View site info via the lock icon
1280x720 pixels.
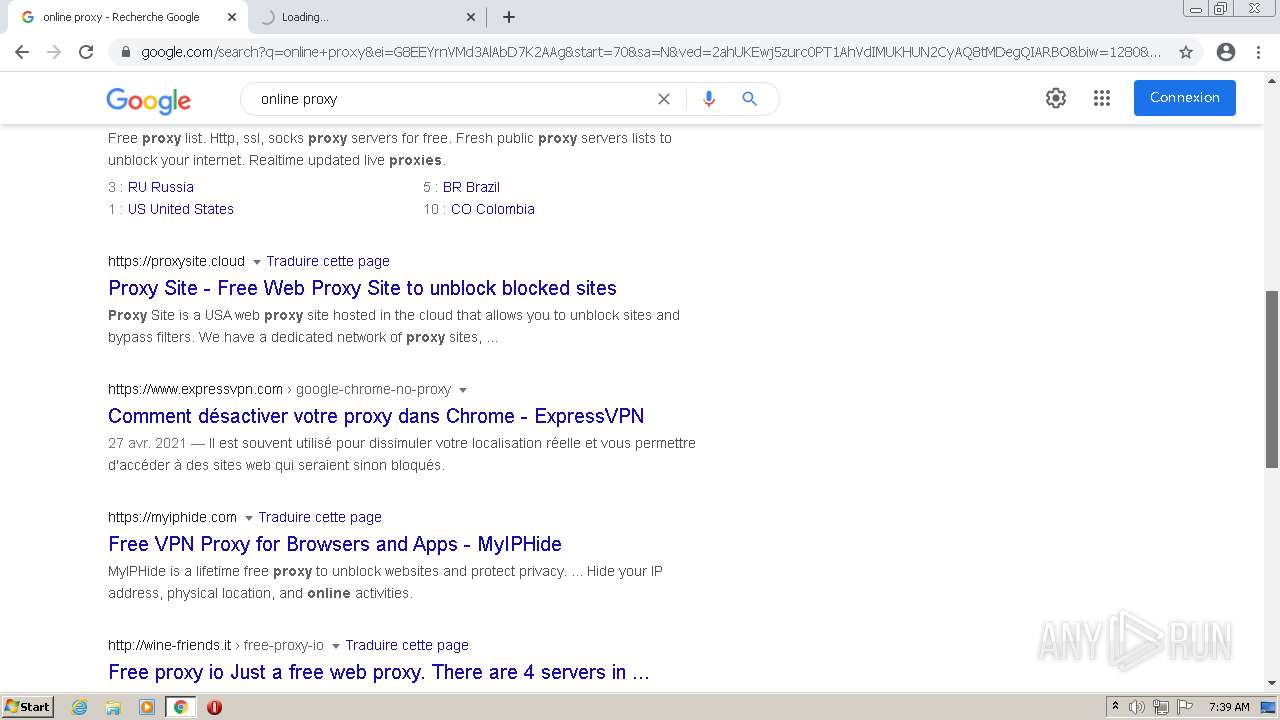[125, 52]
